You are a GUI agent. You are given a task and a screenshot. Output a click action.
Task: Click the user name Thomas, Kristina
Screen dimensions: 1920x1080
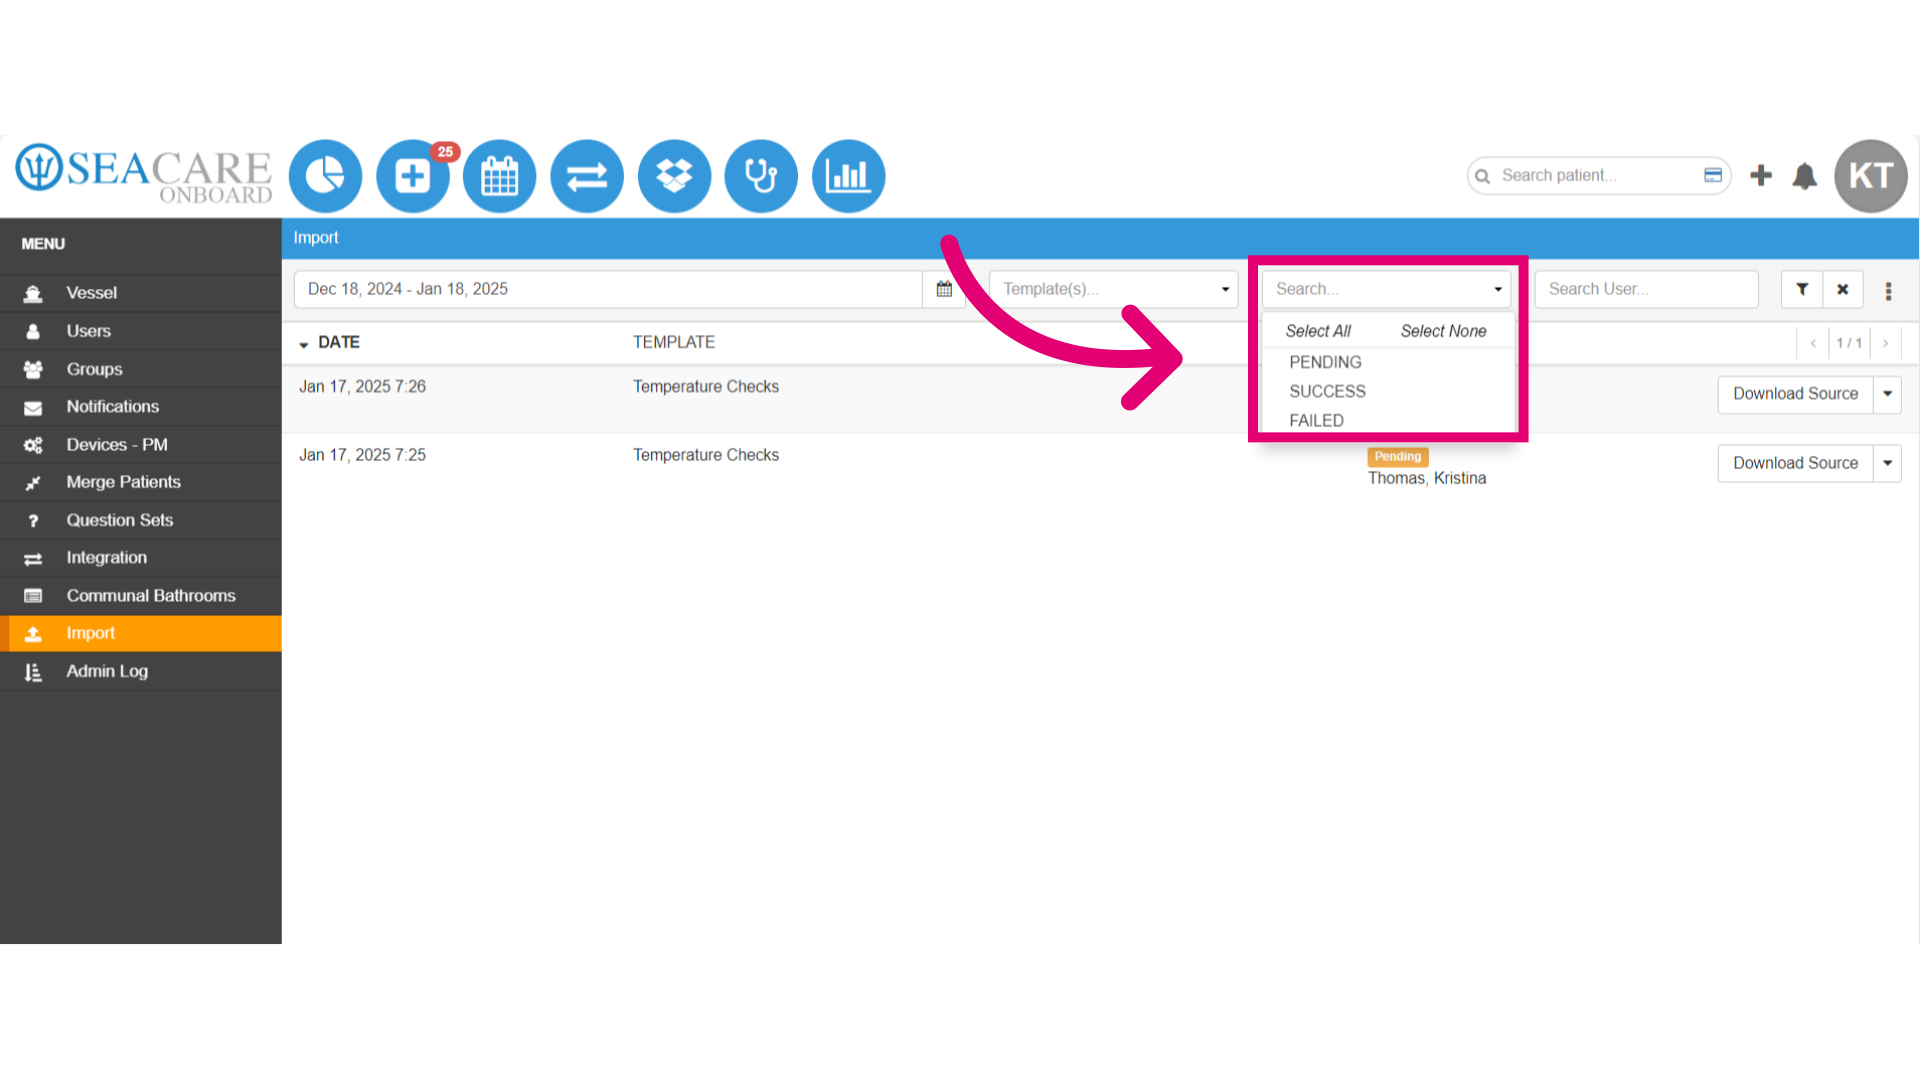click(x=1427, y=478)
